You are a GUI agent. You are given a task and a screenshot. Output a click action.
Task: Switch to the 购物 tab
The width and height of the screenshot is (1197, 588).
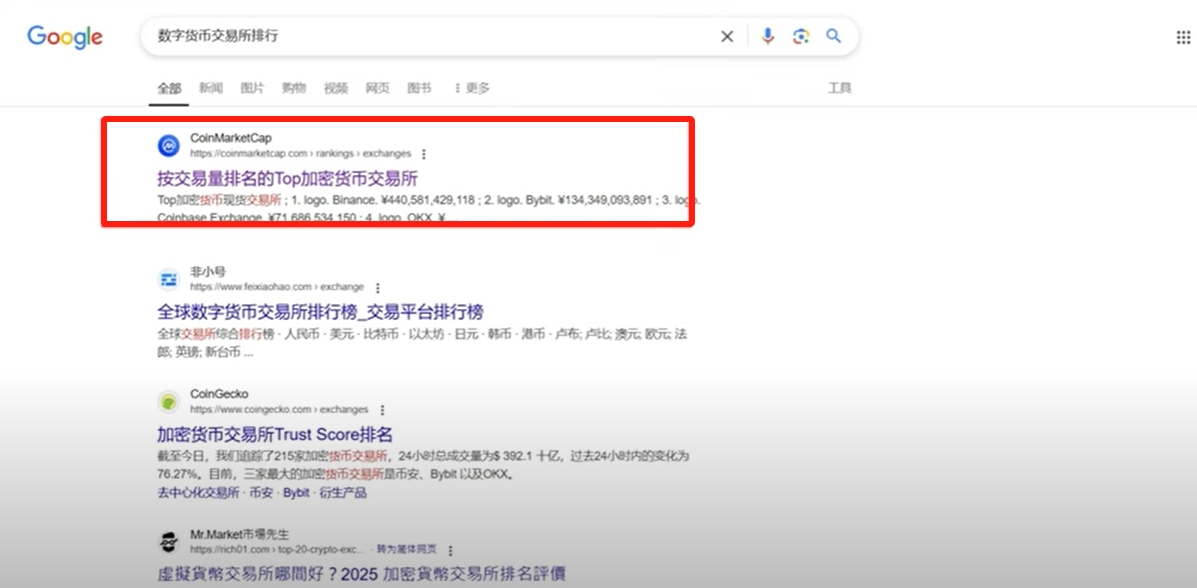click(293, 89)
